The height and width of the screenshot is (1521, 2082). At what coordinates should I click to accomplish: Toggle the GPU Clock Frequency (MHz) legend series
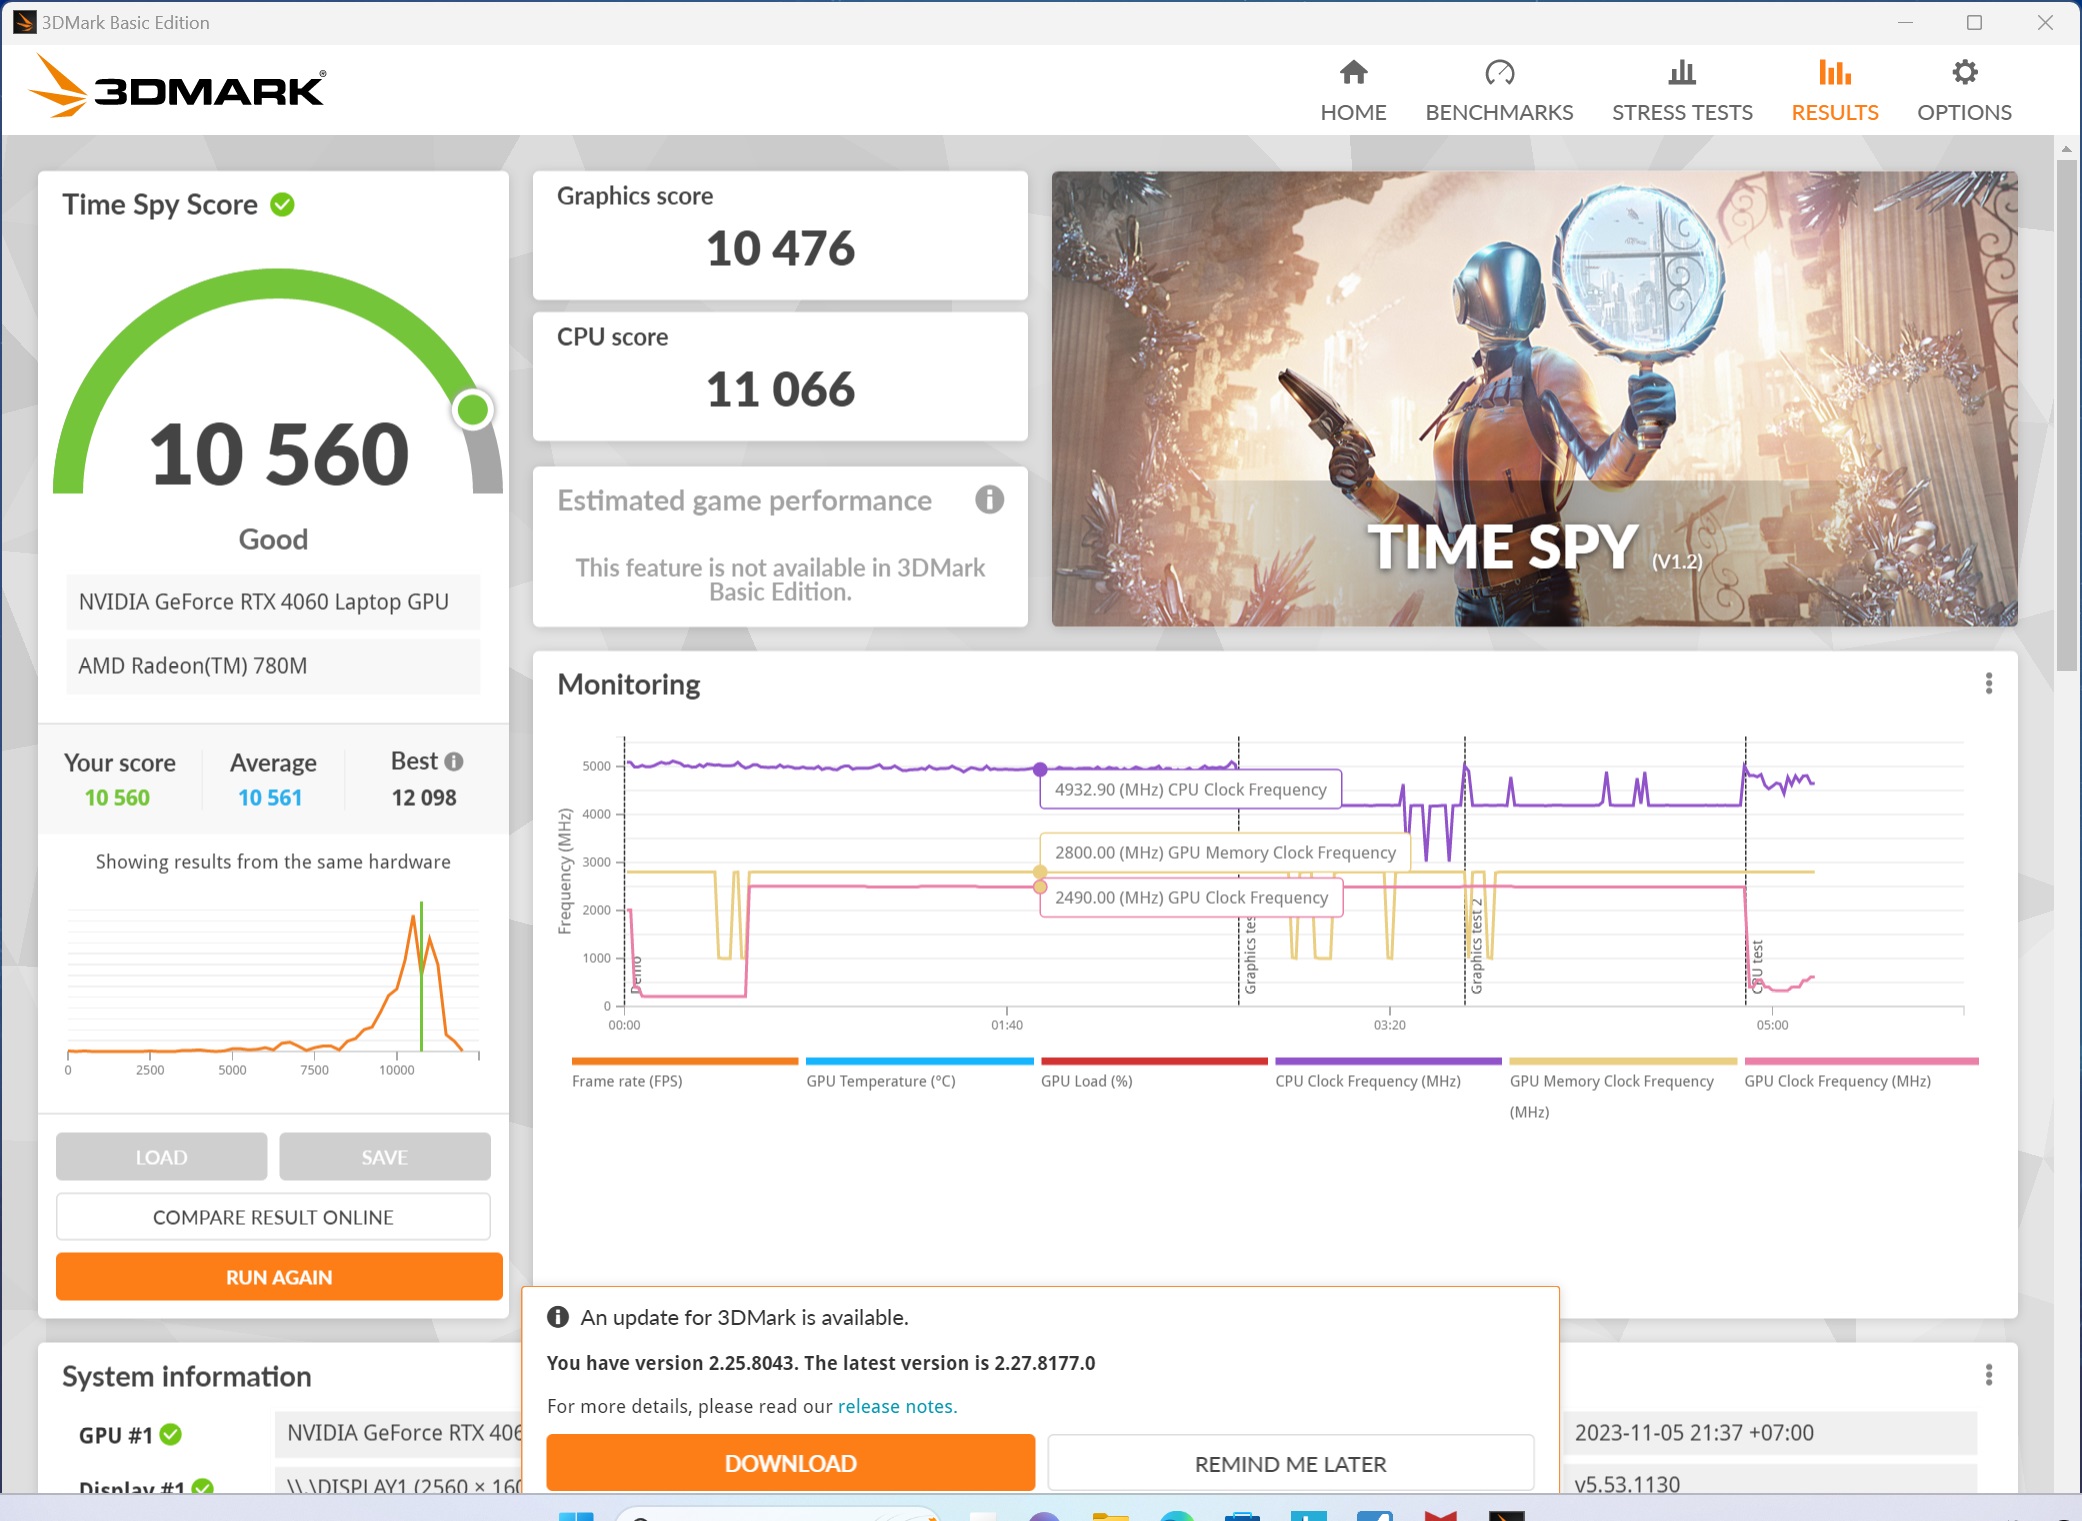click(1861, 1074)
